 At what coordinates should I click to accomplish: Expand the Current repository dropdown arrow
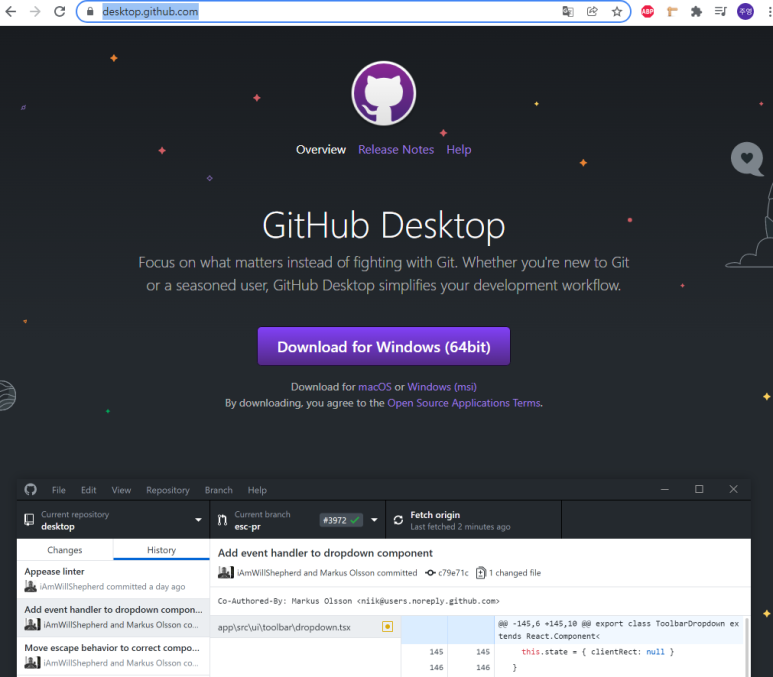pyautogui.click(x=198, y=520)
